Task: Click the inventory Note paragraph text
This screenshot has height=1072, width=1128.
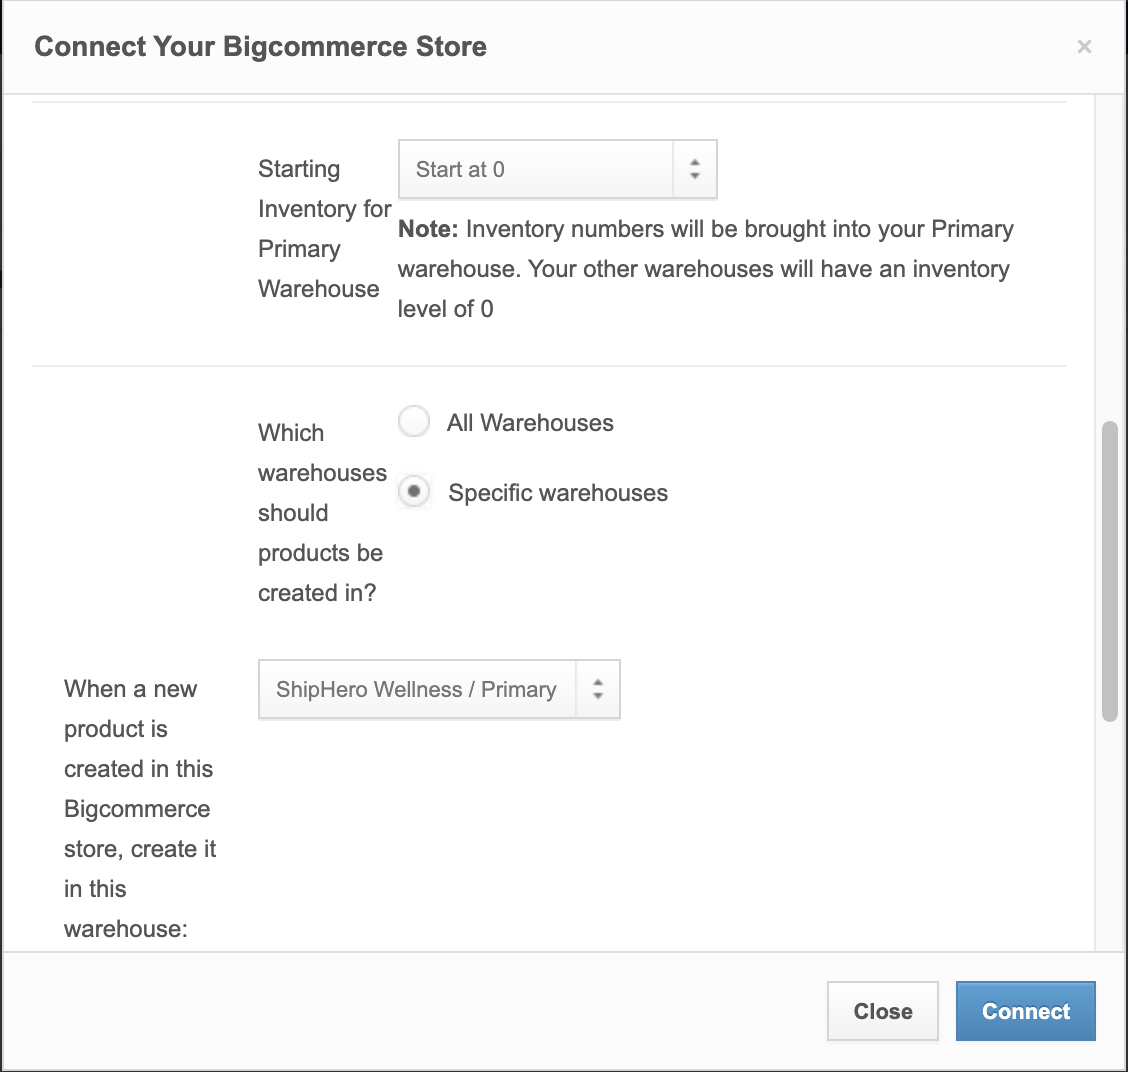Action: click(706, 269)
